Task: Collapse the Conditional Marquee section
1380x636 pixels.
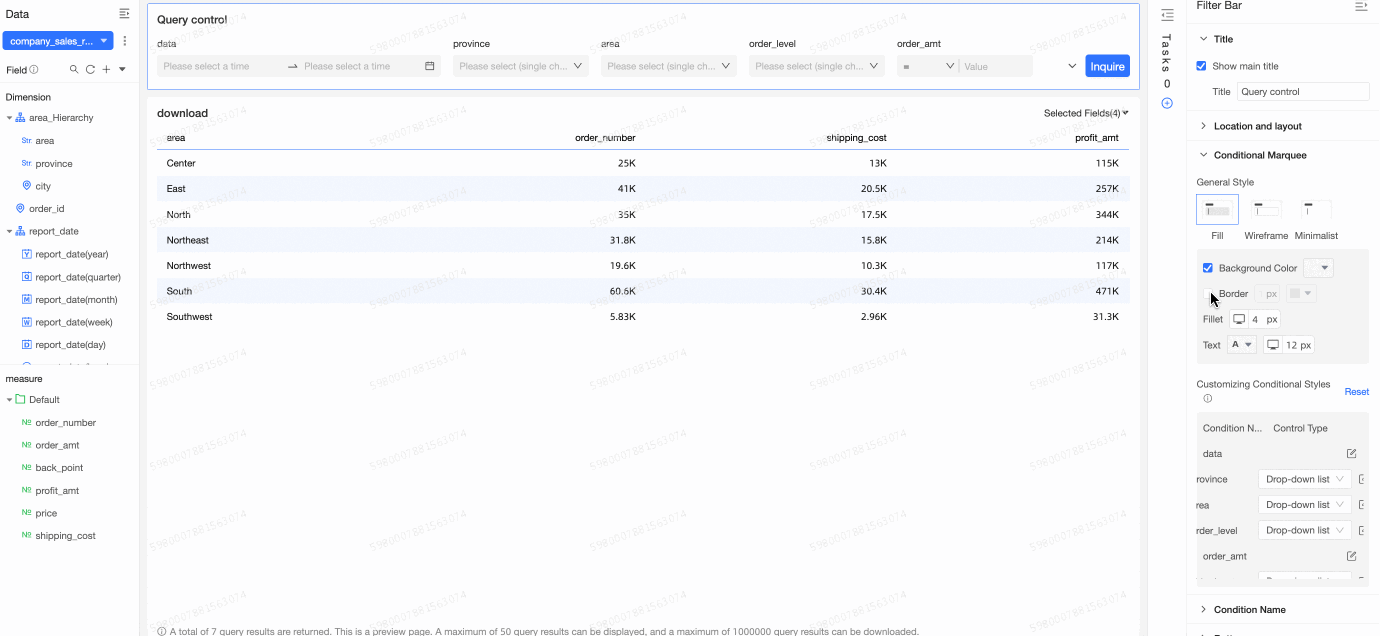Action: pyautogui.click(x=1203, y=155)
